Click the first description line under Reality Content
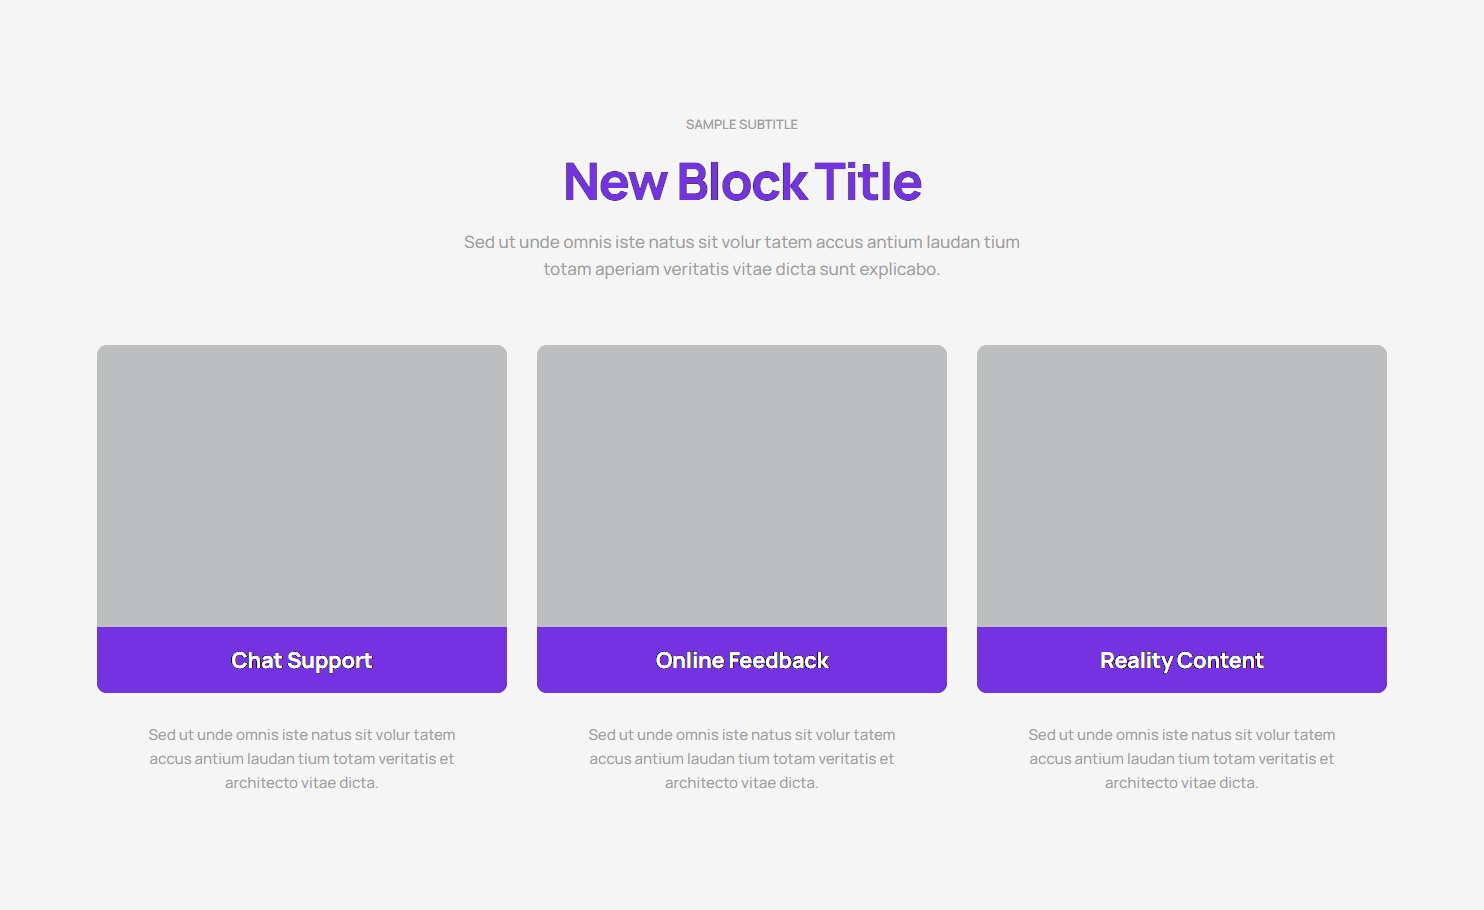This screenshot has height=910, width=1484. [x=1182, y=735]
